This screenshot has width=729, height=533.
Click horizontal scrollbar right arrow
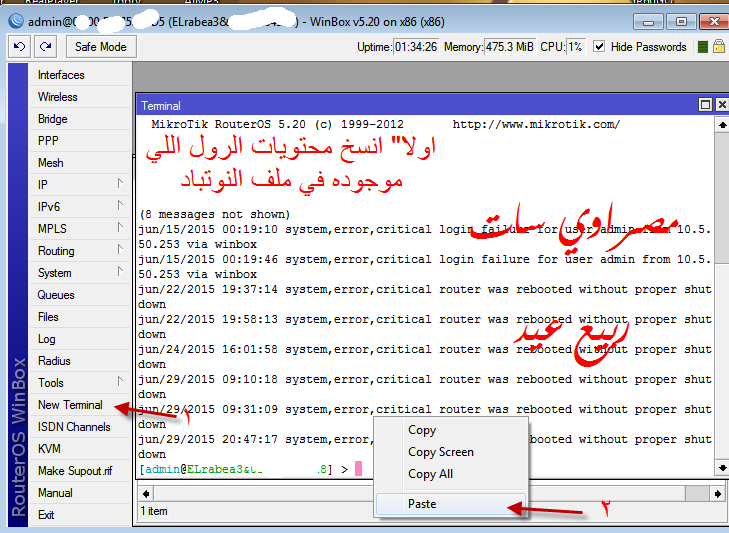(717, 493)
